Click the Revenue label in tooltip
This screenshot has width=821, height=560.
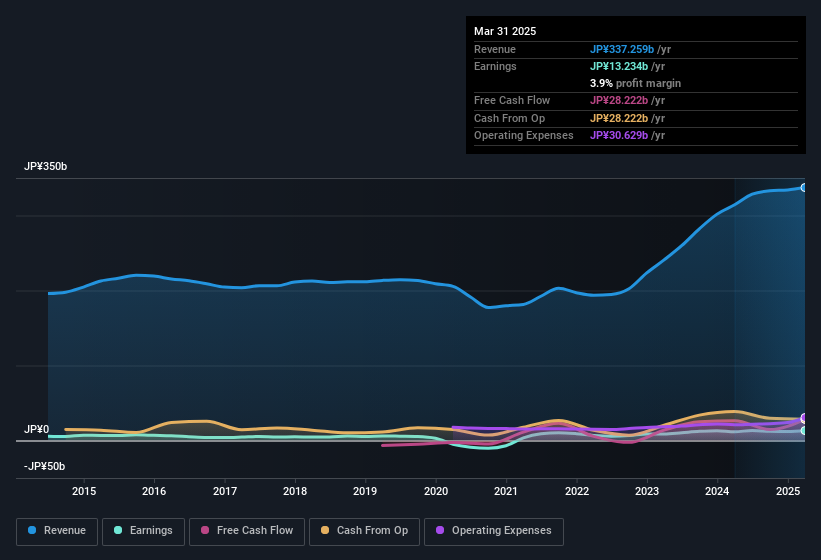[495, 49]
